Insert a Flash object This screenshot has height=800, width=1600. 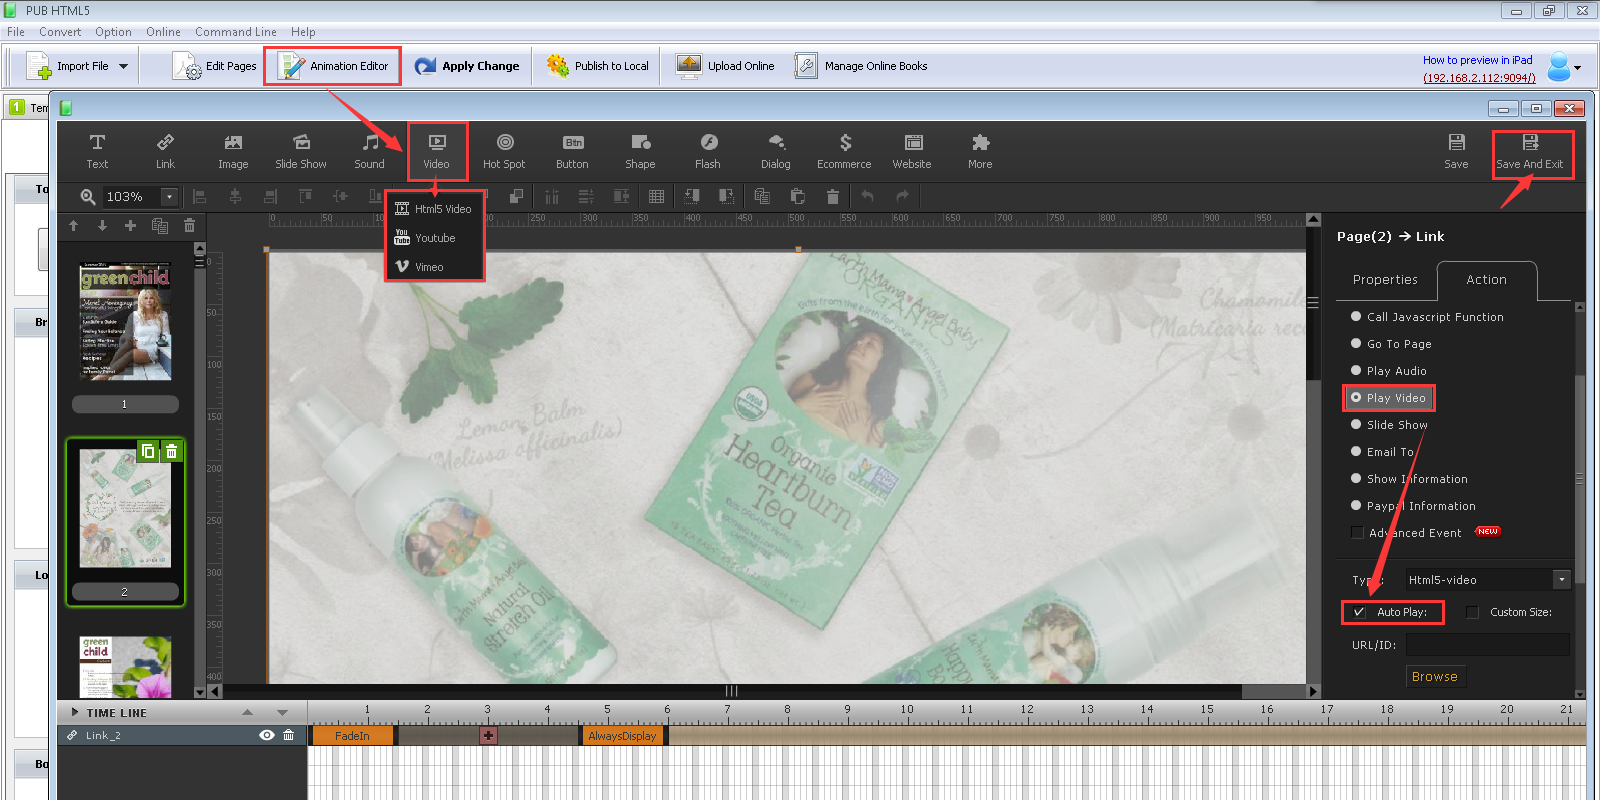click(x=708, y=152)
